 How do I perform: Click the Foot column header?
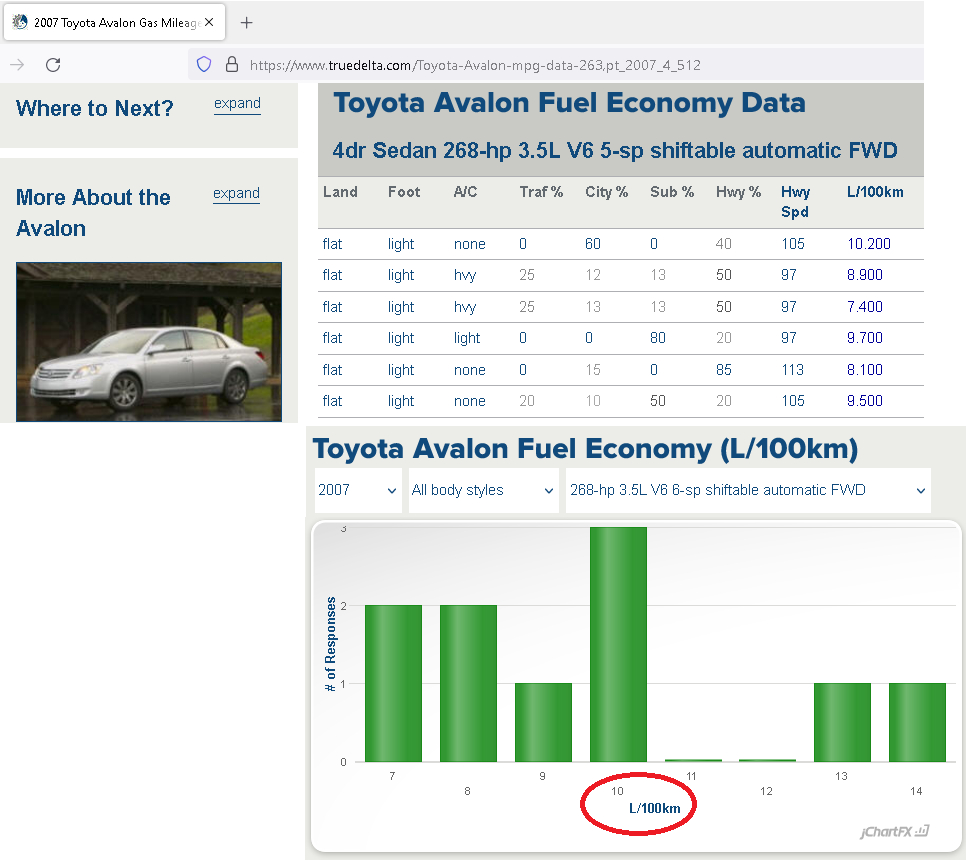[x=404, y=192]
